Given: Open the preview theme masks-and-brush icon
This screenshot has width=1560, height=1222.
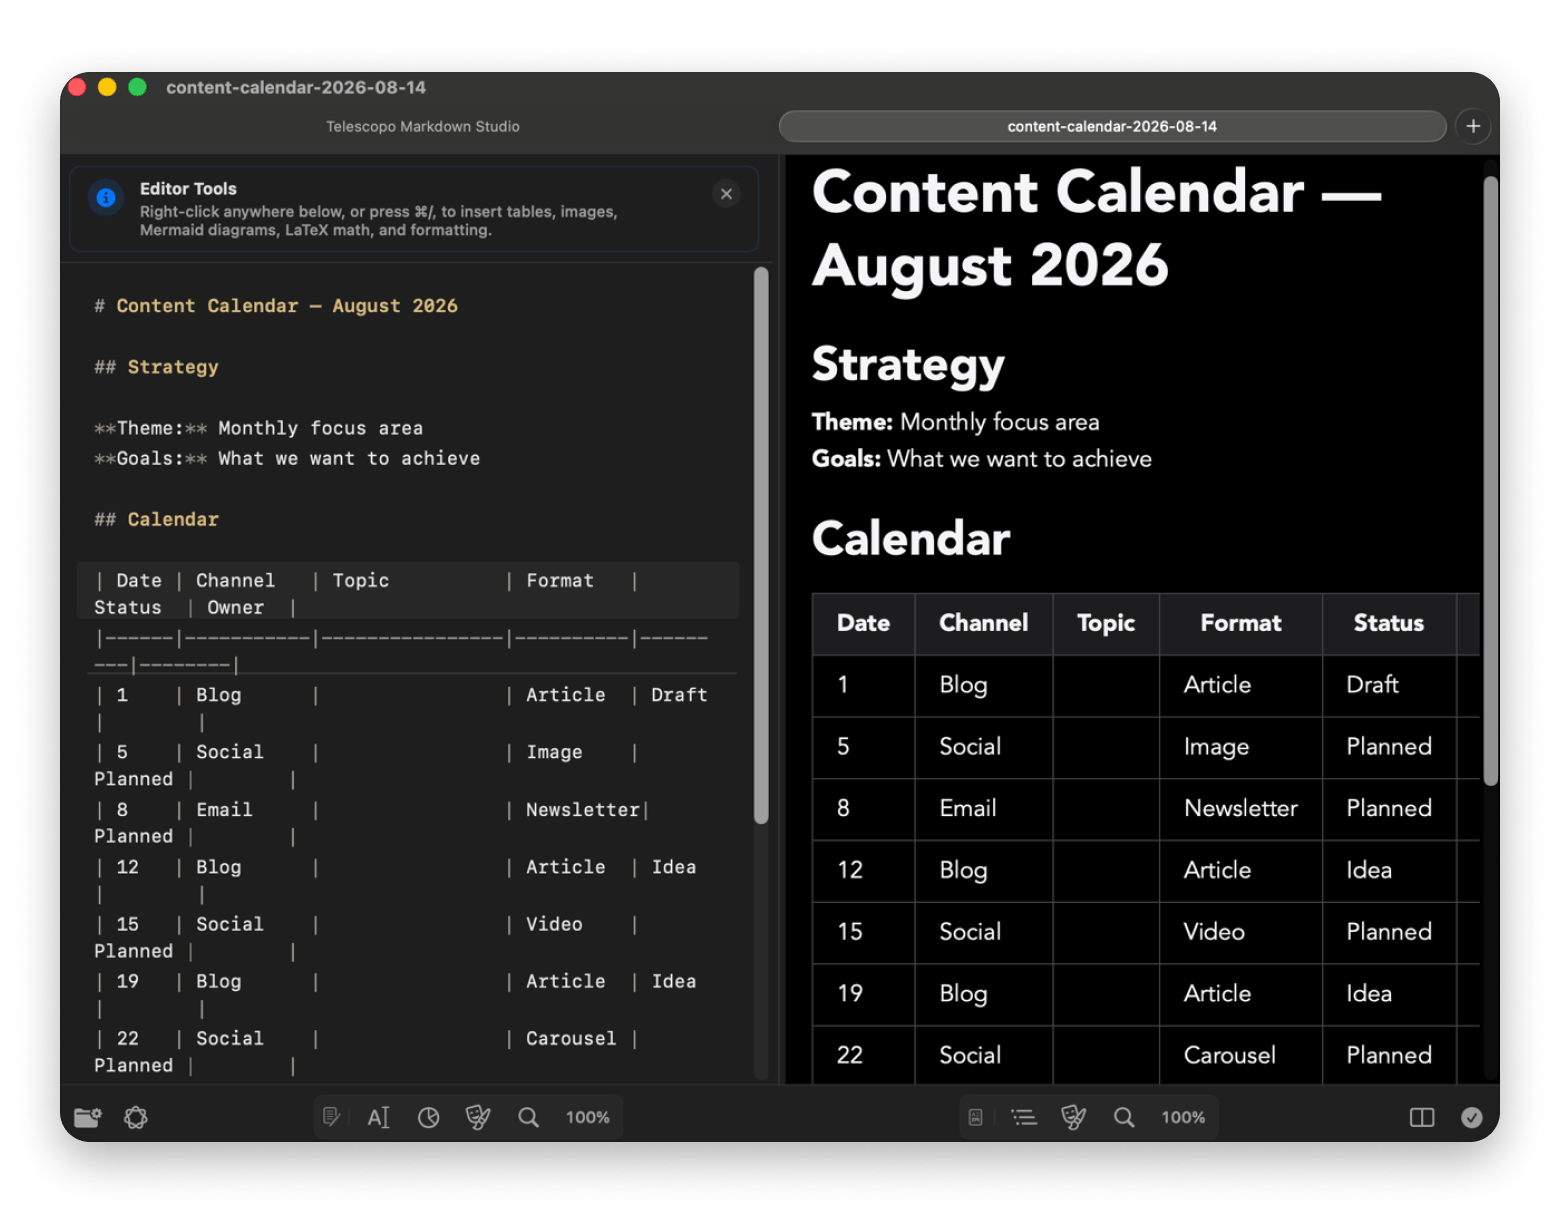Looking at the screenshot, I should coord(1074,1117).
